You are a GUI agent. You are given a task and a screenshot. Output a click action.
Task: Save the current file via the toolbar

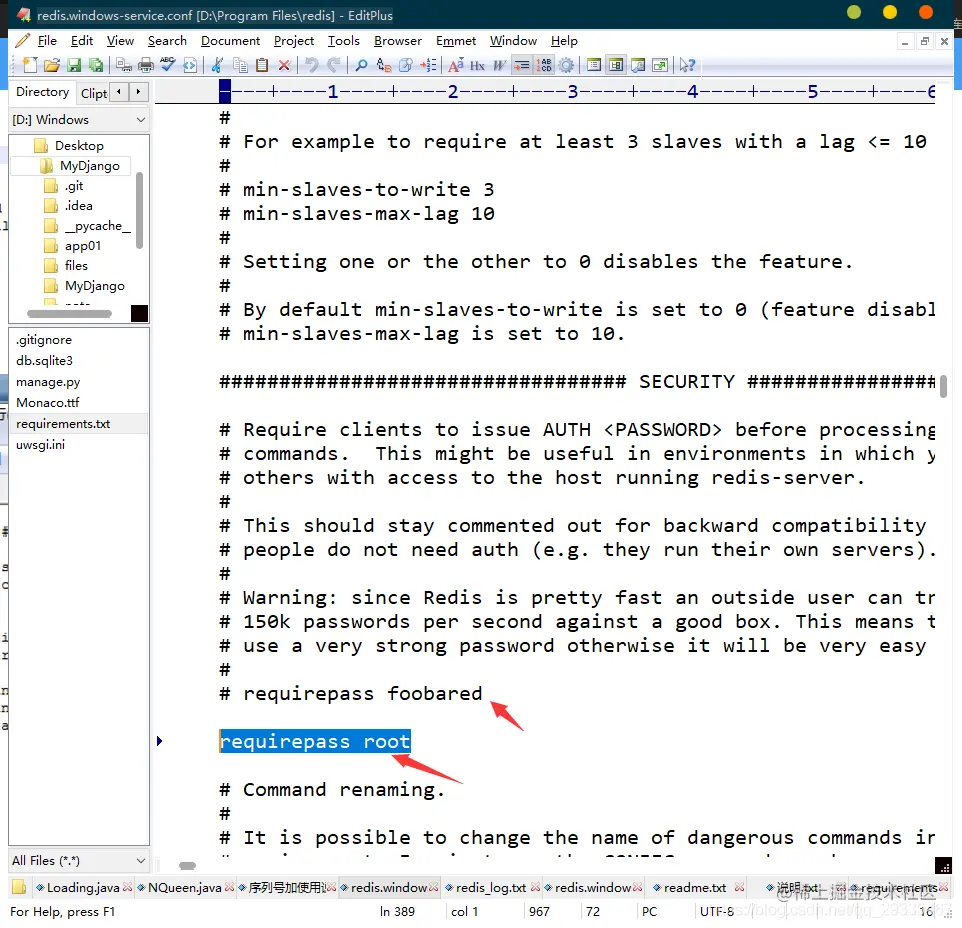pos(74,65)
